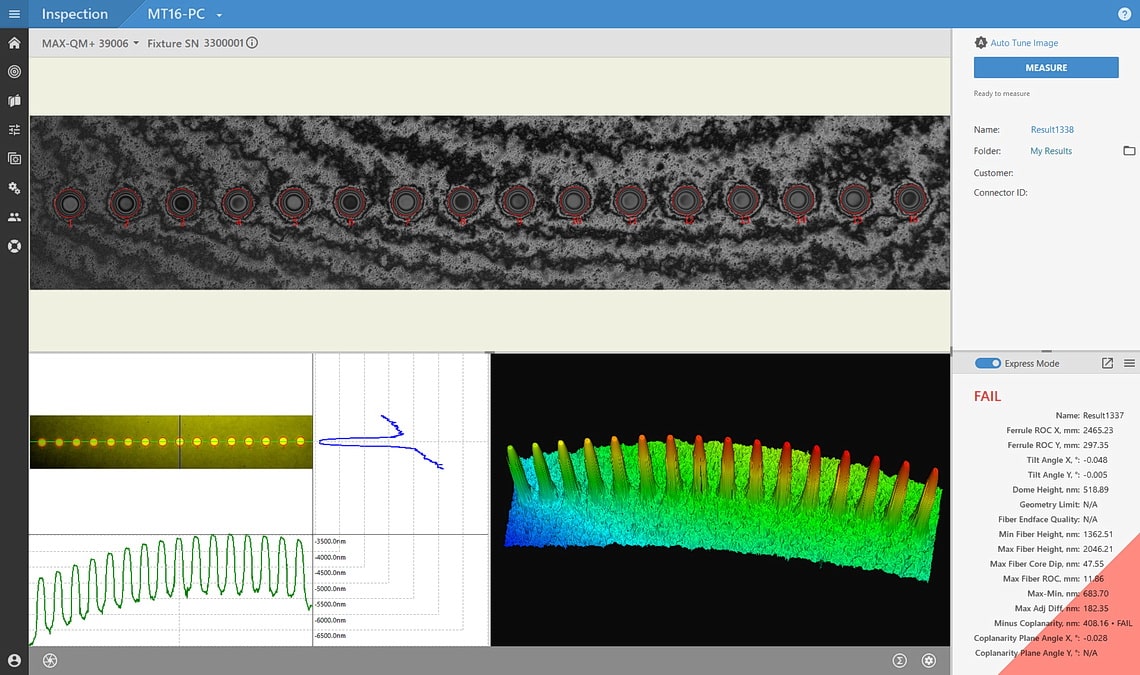
Task: Click the green fiber height profile graph
Action: pos(171,590)
